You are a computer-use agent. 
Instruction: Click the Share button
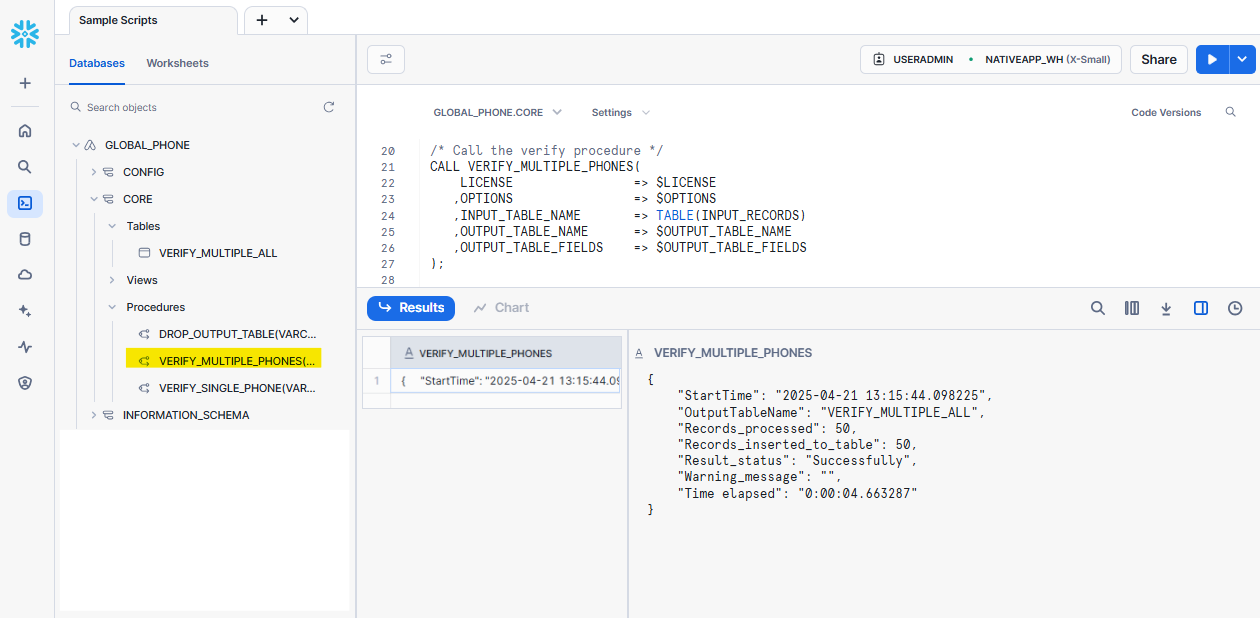pyautogui.click(x=1159, y=59)
